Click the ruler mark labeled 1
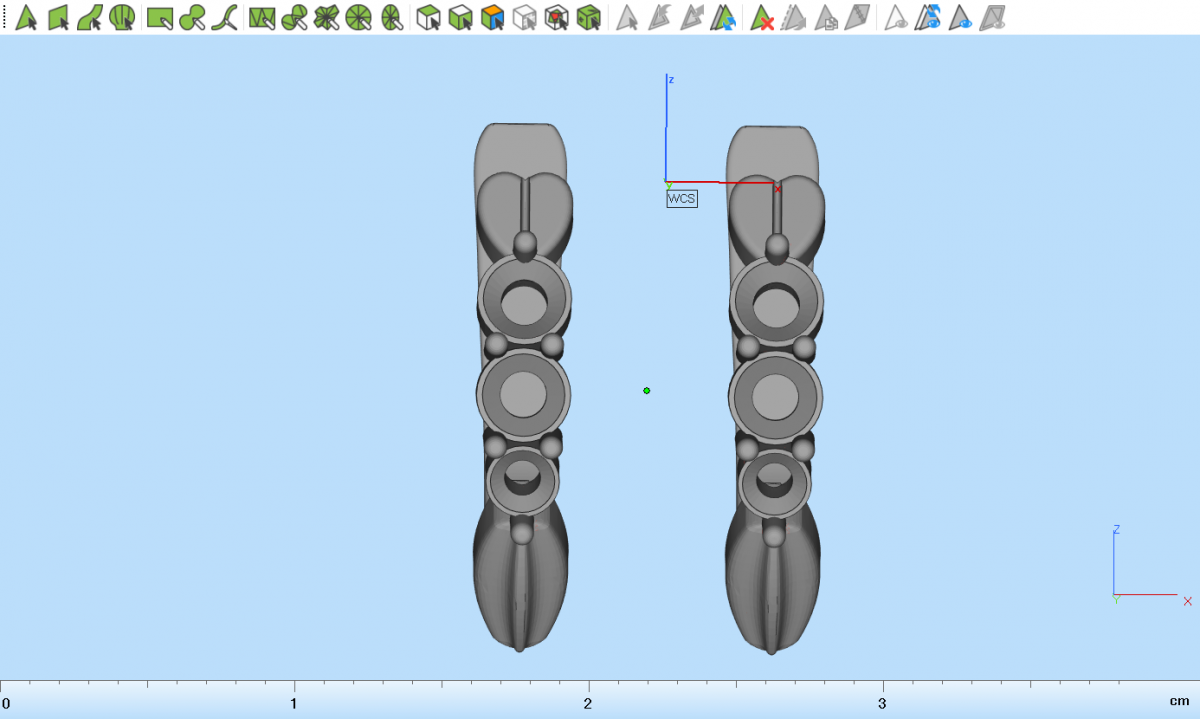 [x=294, y=702]
